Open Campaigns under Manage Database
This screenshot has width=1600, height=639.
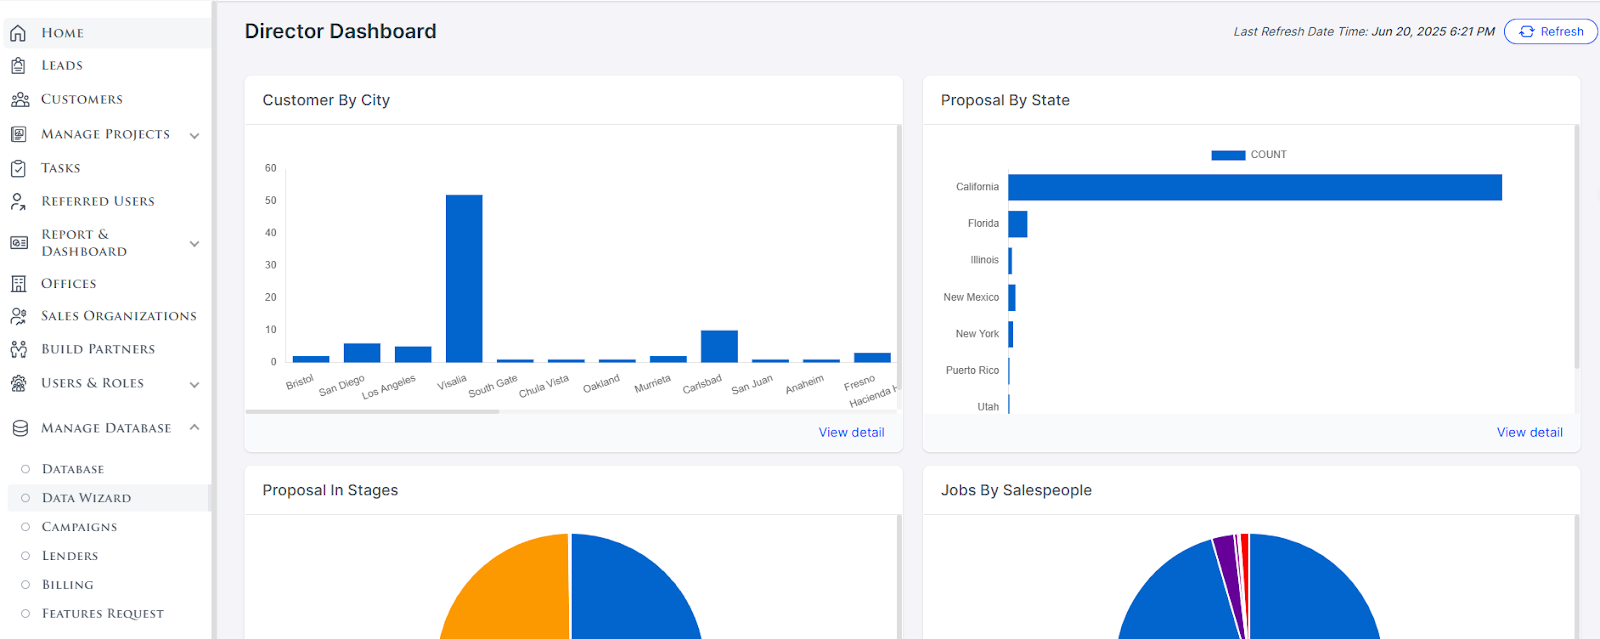79,527
